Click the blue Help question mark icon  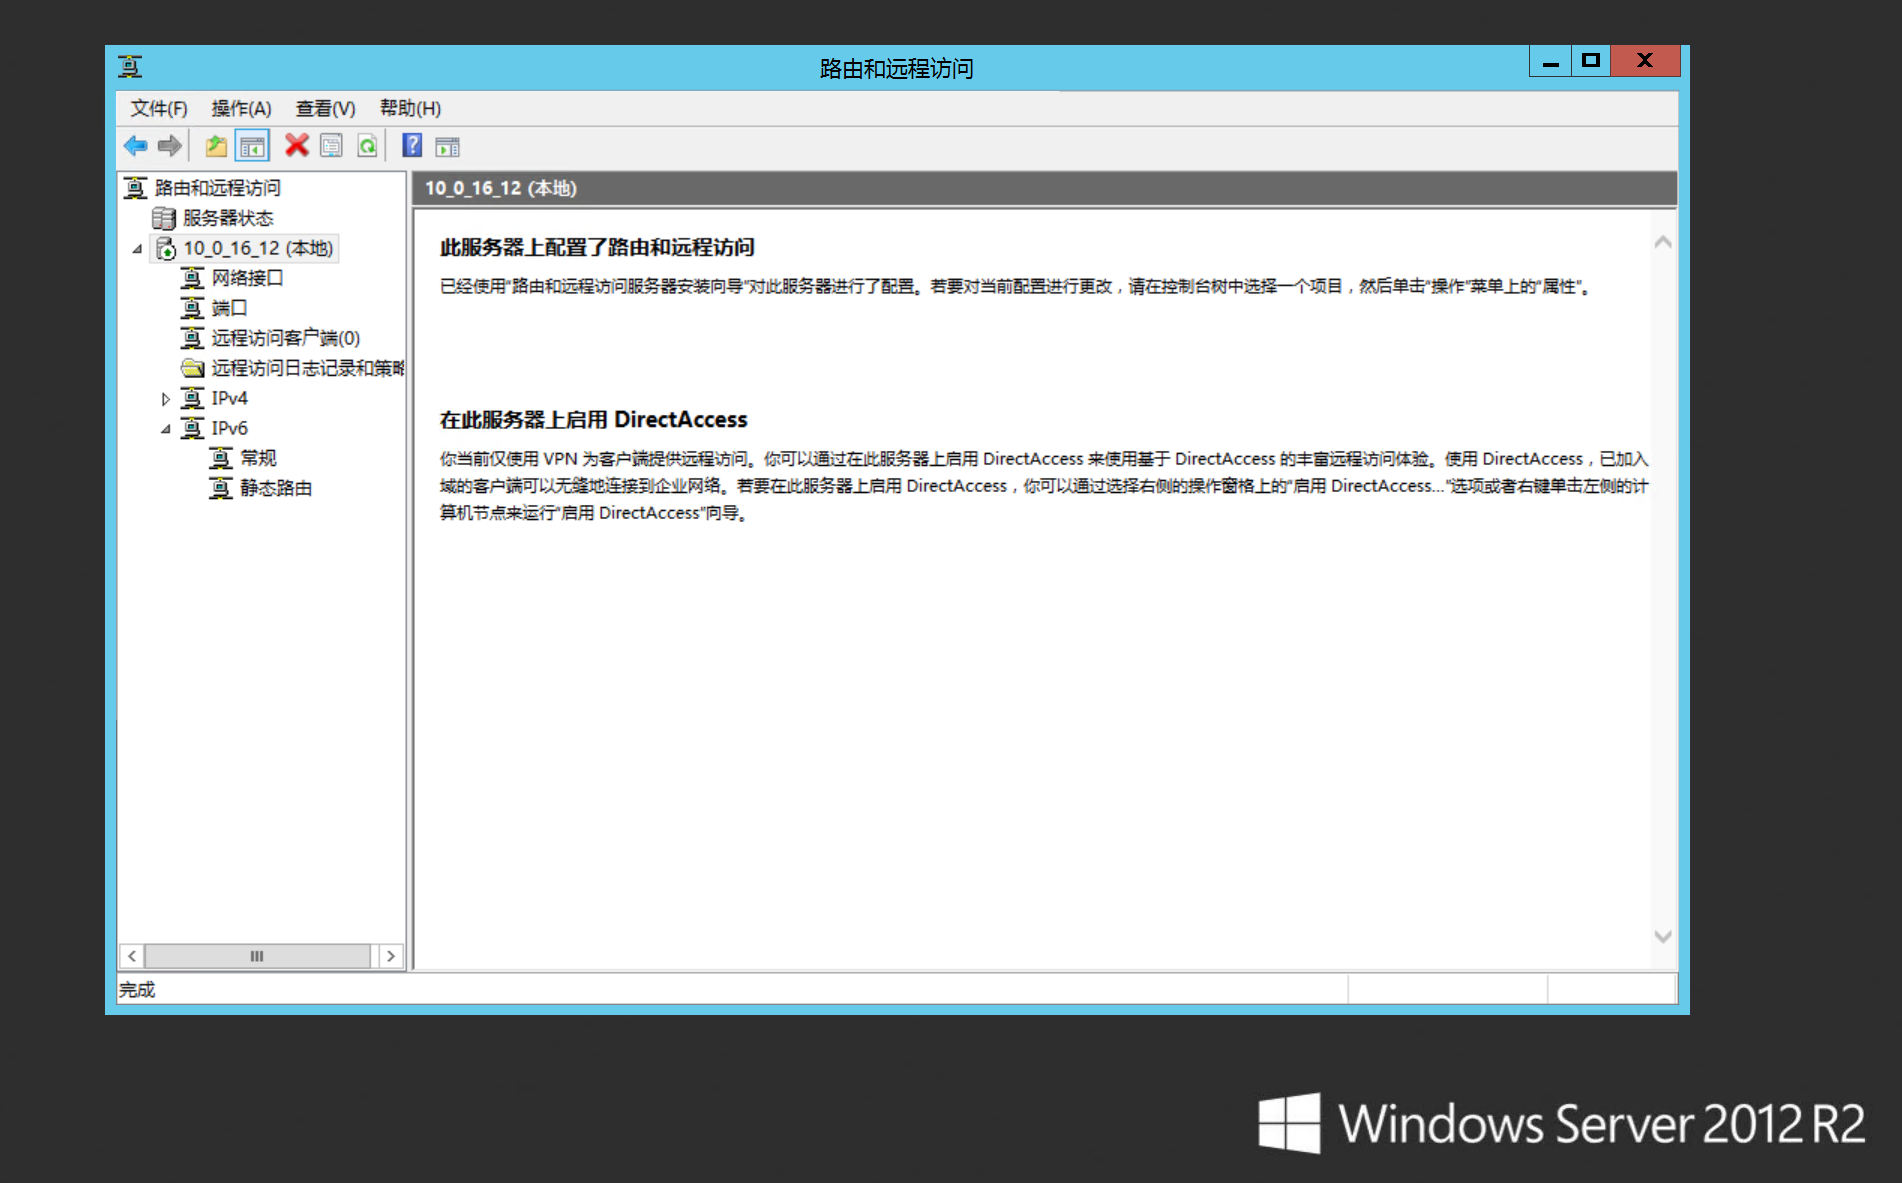point(411,146)
